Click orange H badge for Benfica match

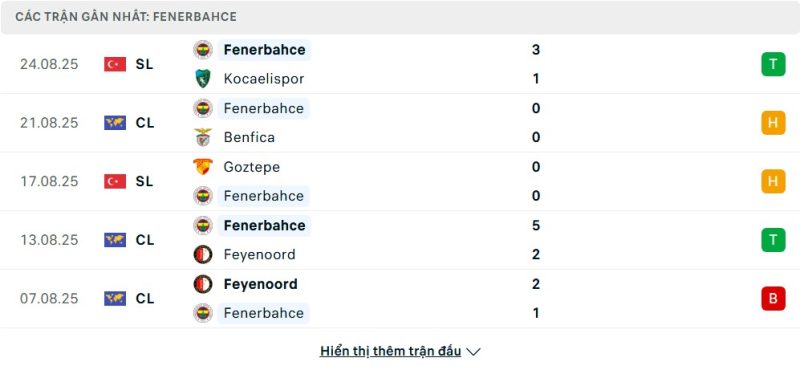(773, 122)
